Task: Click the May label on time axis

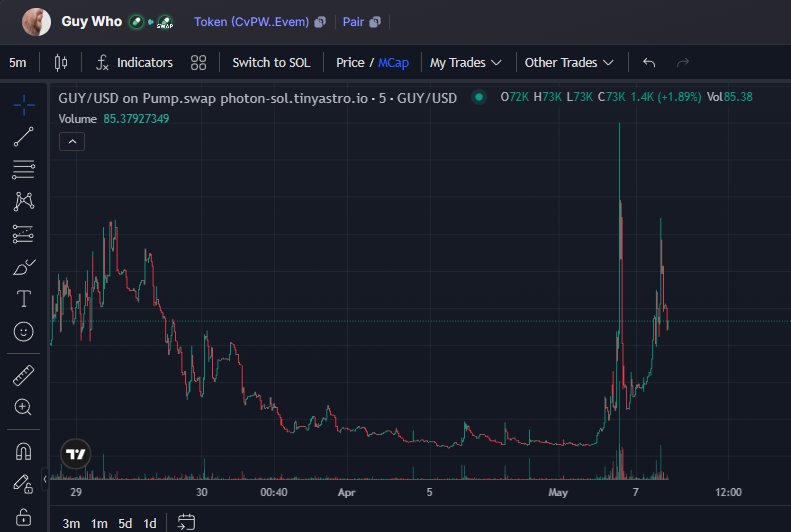Action: pos(558,492)
